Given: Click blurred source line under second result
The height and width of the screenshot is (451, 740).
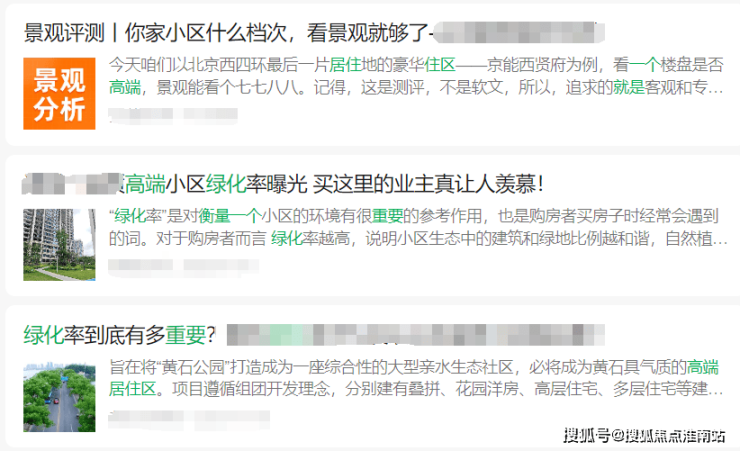Looking at the screenshot, I should point(184,267).
